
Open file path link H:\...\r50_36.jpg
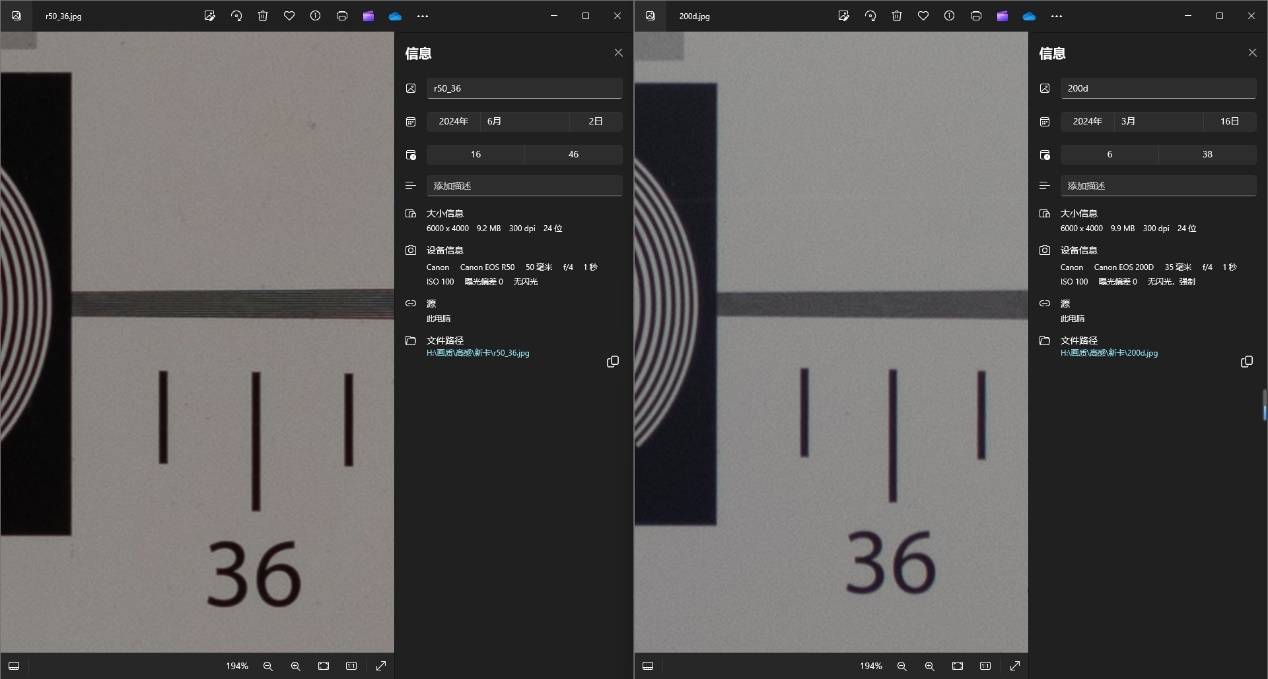(478, 353)
